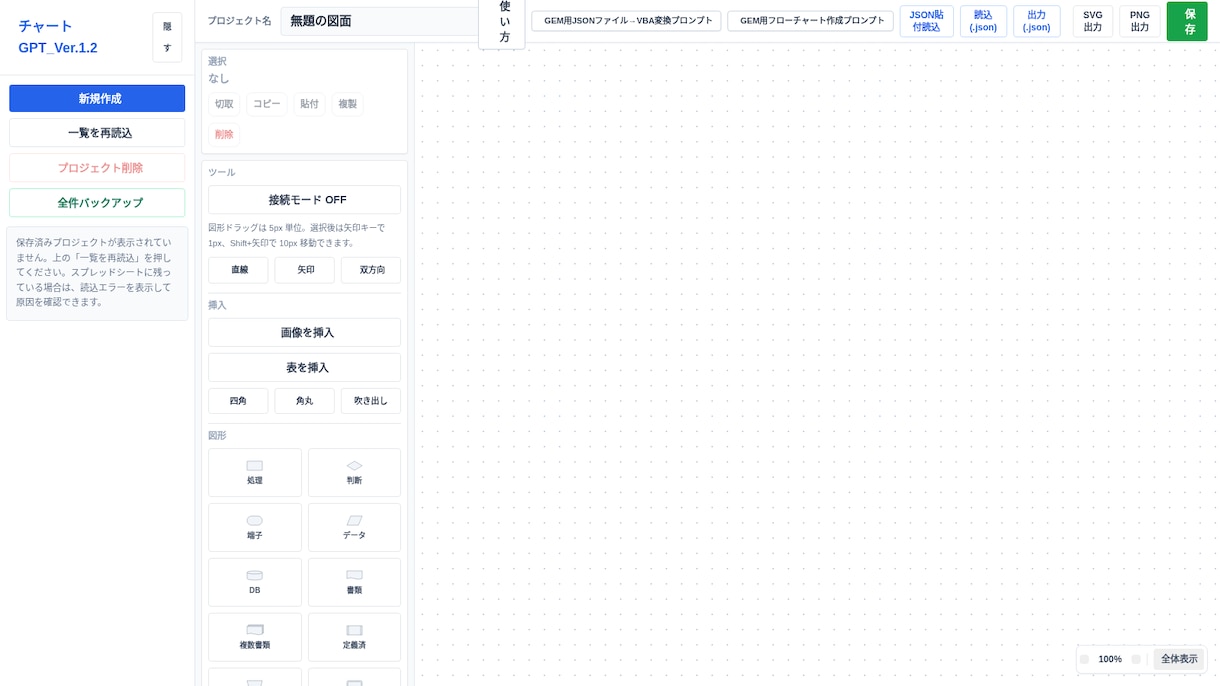Click the zoom-in button right of 100%
Screen dimensions: 1220x686
tap(1136, 659)
